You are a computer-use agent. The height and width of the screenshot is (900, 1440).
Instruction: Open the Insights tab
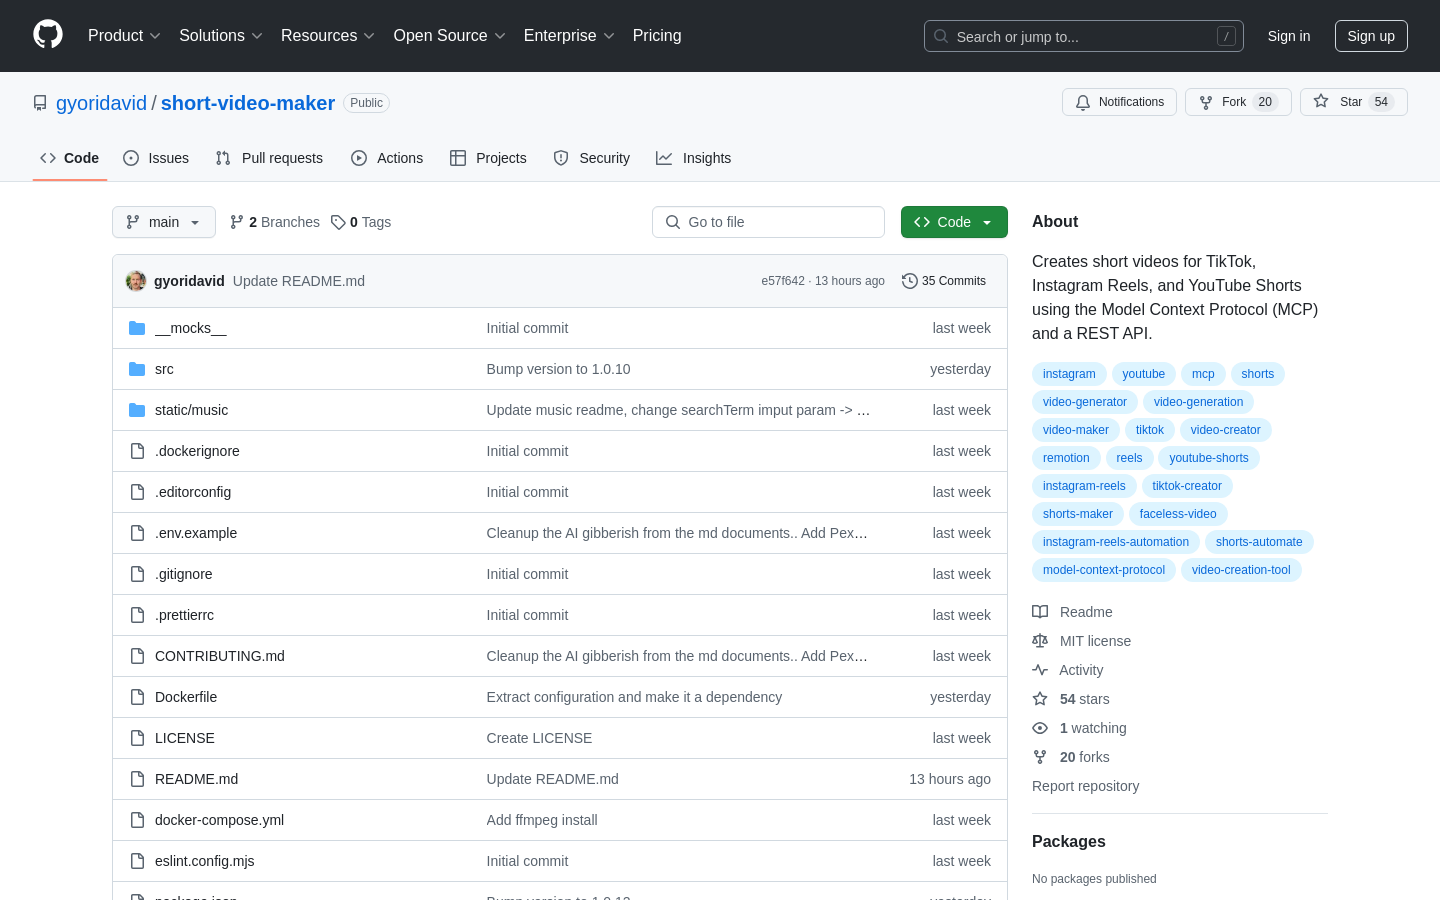click(x=694, y=158)
